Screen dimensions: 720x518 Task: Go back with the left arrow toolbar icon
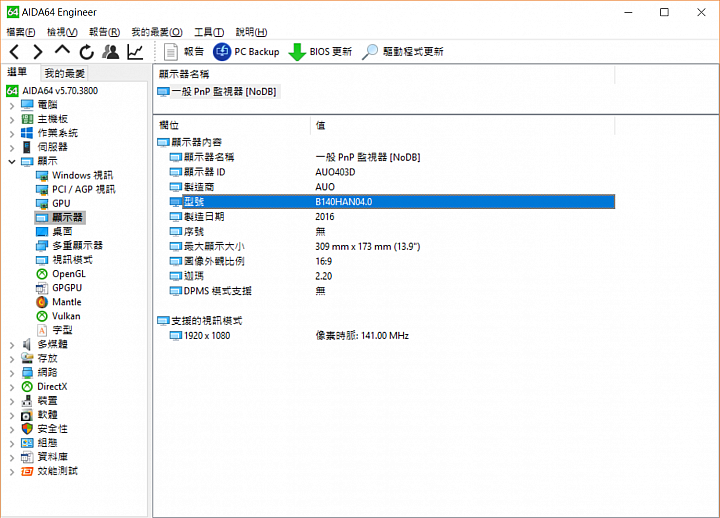point(15,52)
